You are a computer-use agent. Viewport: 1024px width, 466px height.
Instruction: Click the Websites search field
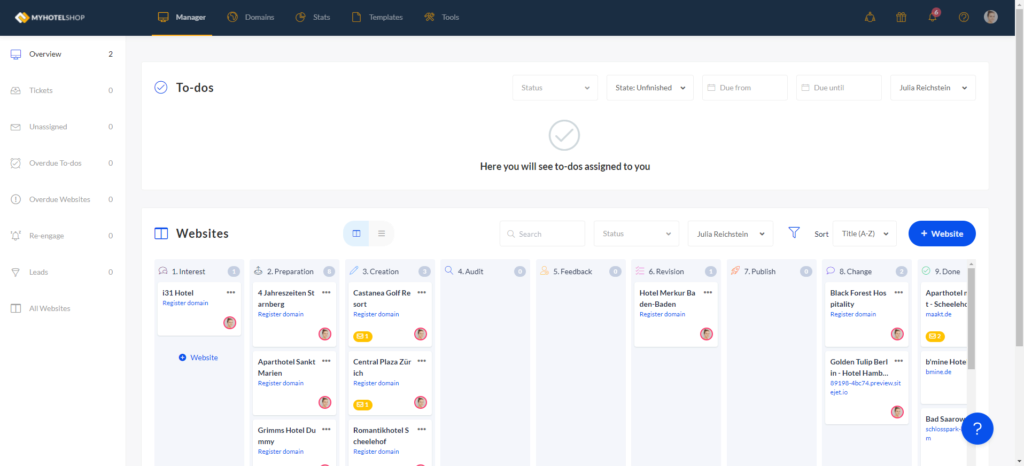[542, 233]
